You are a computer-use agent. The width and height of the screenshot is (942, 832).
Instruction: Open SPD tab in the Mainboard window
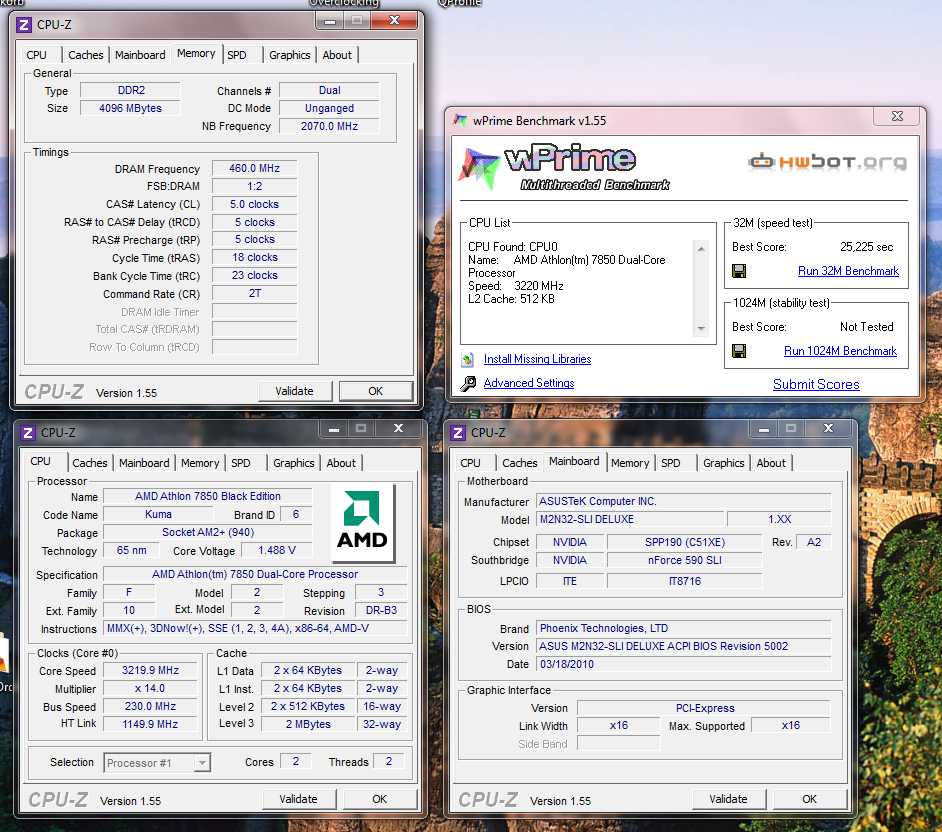point(671,463)
